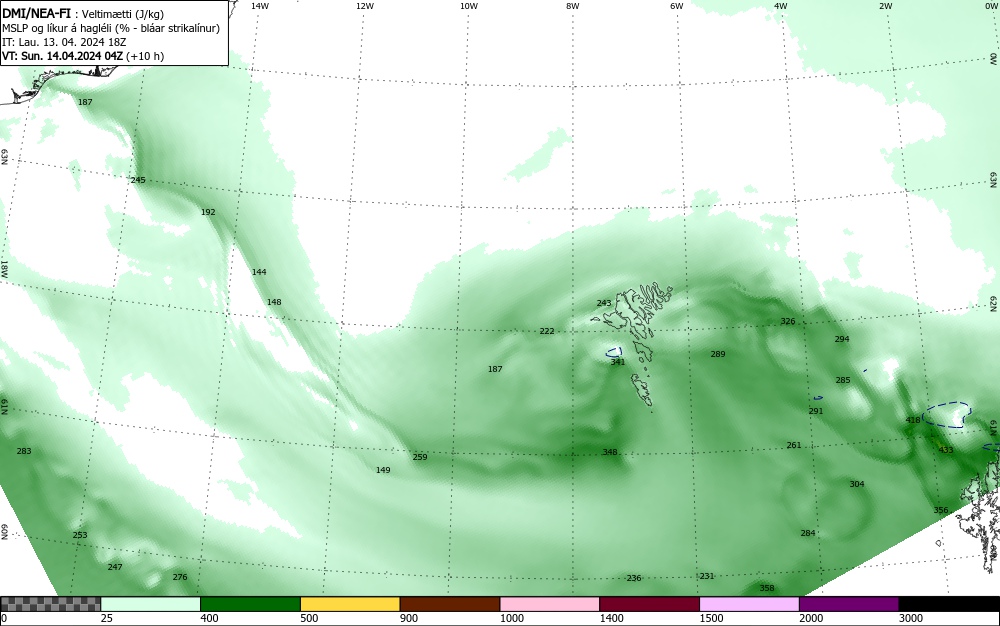
Task: Click the black above-3000 legend swatch
Action: pyautogui.click(x=949, y=604)
